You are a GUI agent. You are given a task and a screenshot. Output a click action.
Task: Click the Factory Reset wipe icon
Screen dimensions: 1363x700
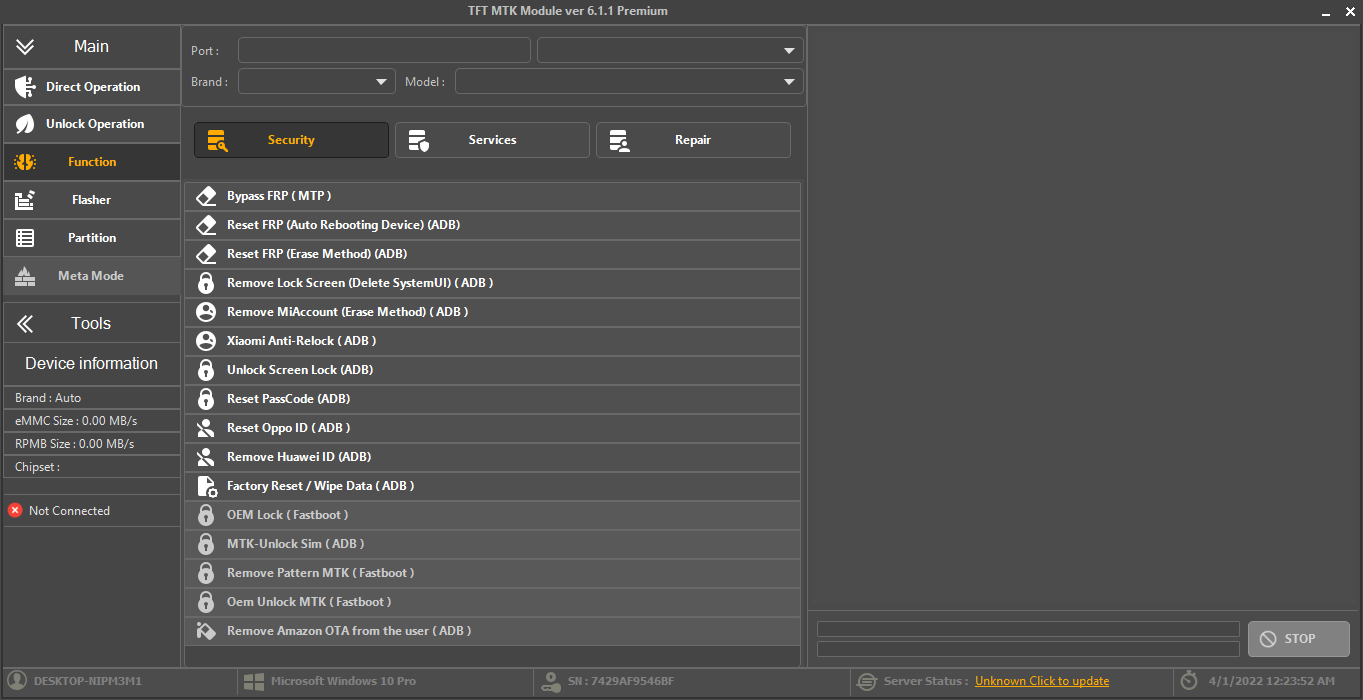coord(206,485)
